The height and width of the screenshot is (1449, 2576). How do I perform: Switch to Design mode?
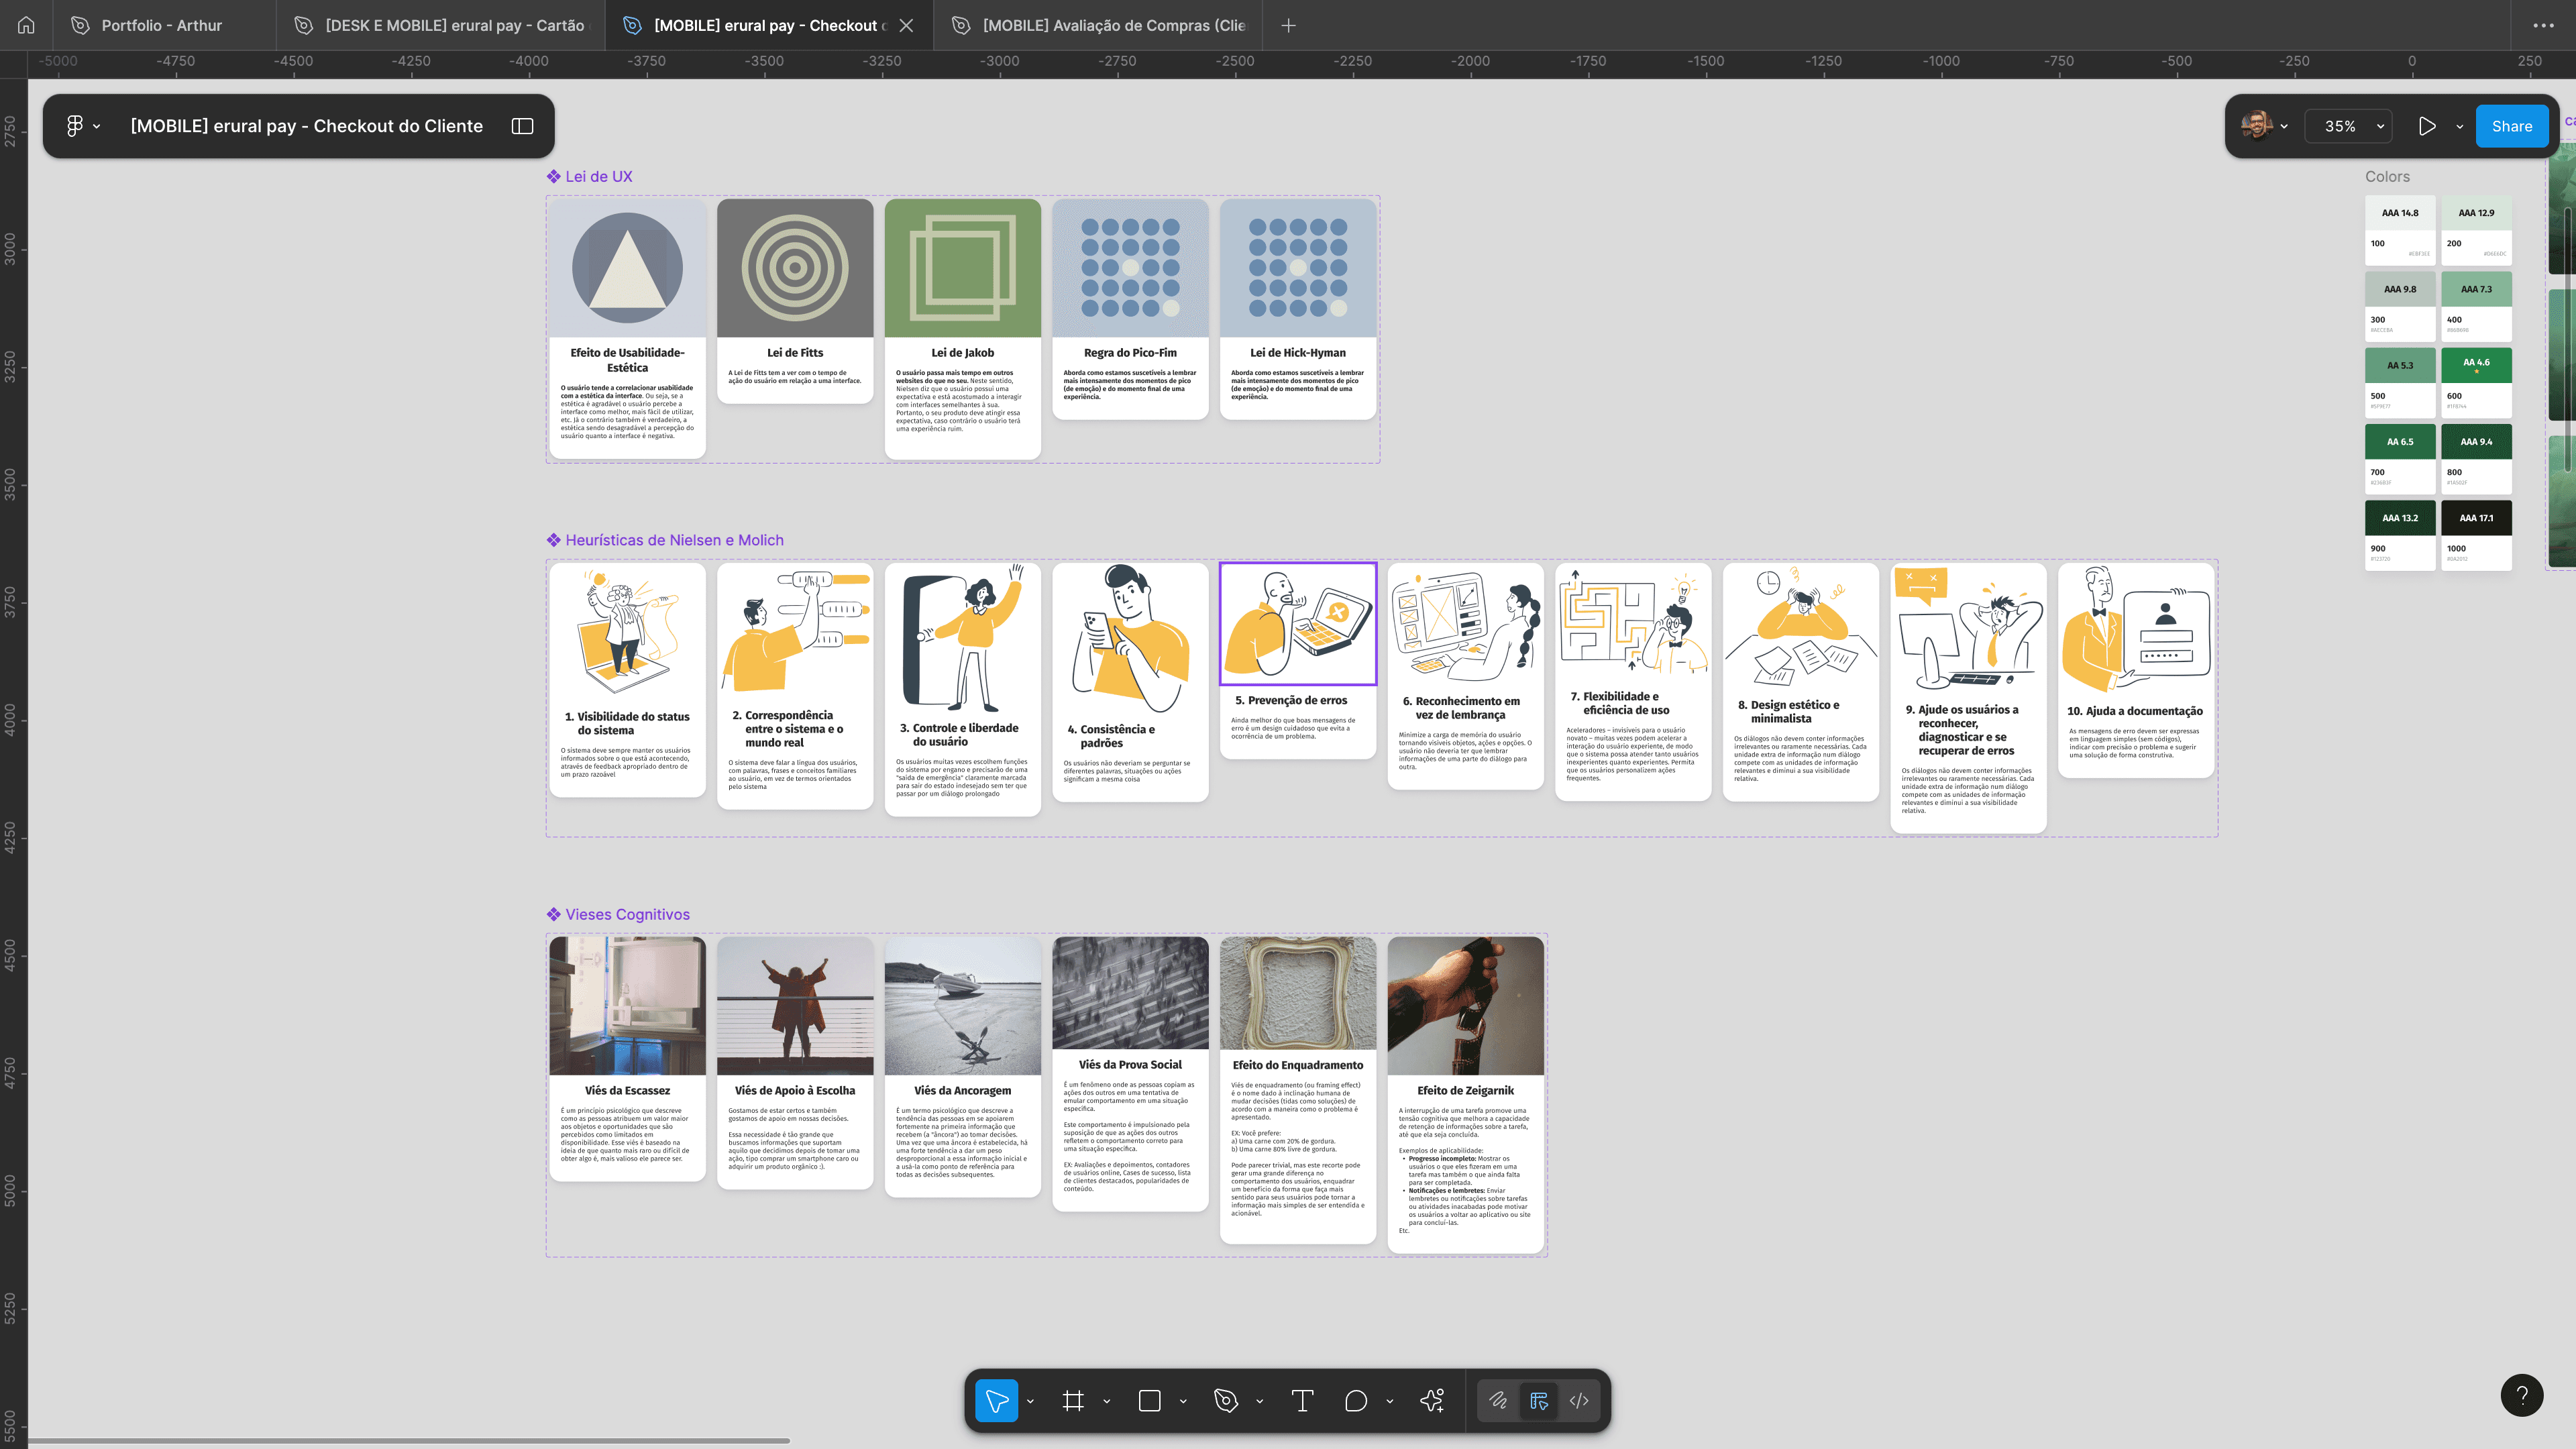(x=1539, y=1400)
